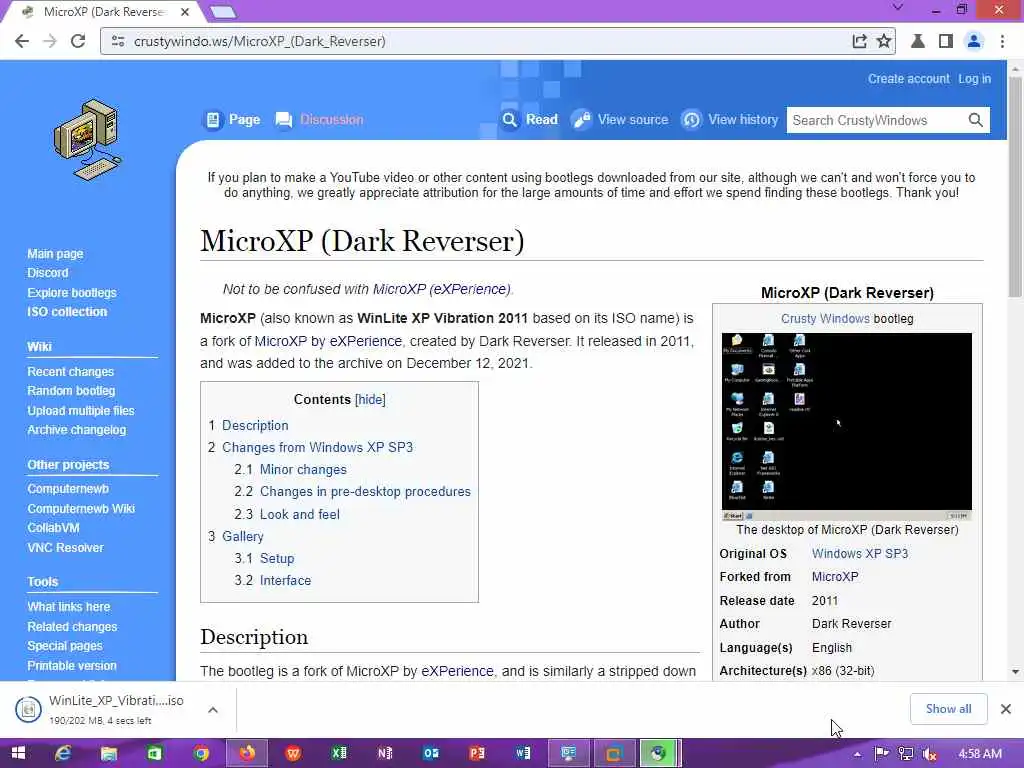The width and height of the screenshot is (1024, 768).
Task: Select the Read view tab
Action: tap(530, 120)
